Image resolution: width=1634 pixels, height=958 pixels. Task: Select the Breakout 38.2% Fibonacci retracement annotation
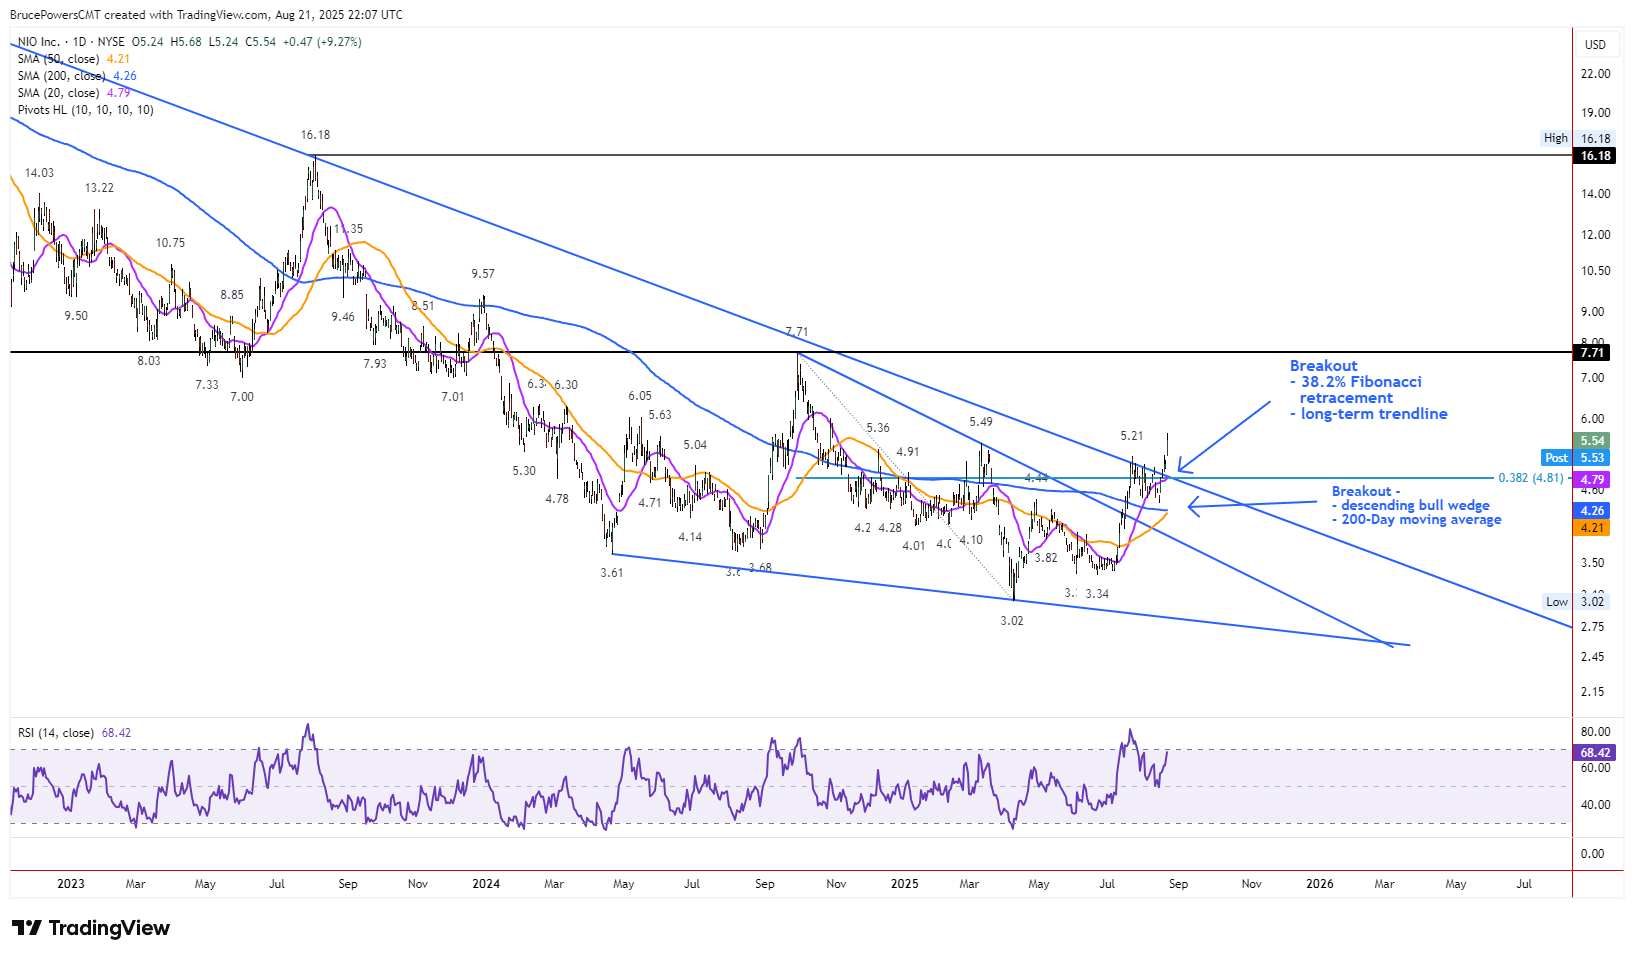[x=1368, y=390]
